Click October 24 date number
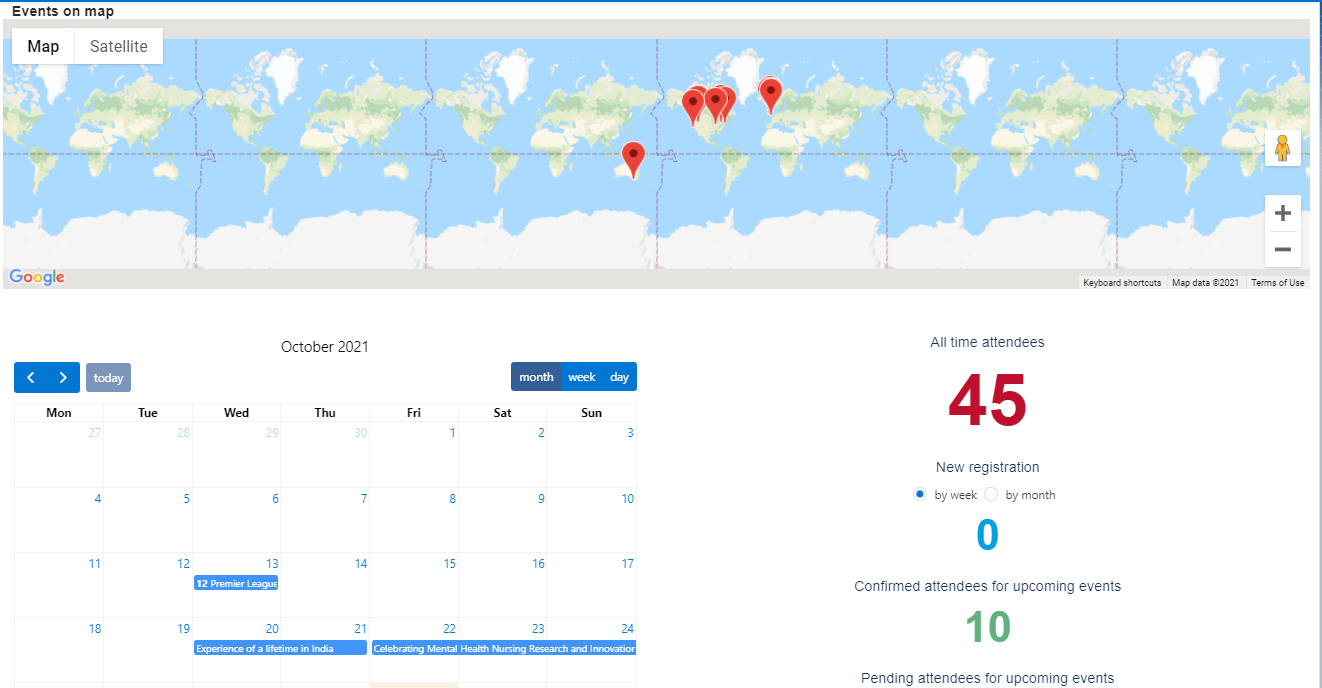Image resolution: width=1322 pixels, height=688 pixels. [x=627, y=629]
